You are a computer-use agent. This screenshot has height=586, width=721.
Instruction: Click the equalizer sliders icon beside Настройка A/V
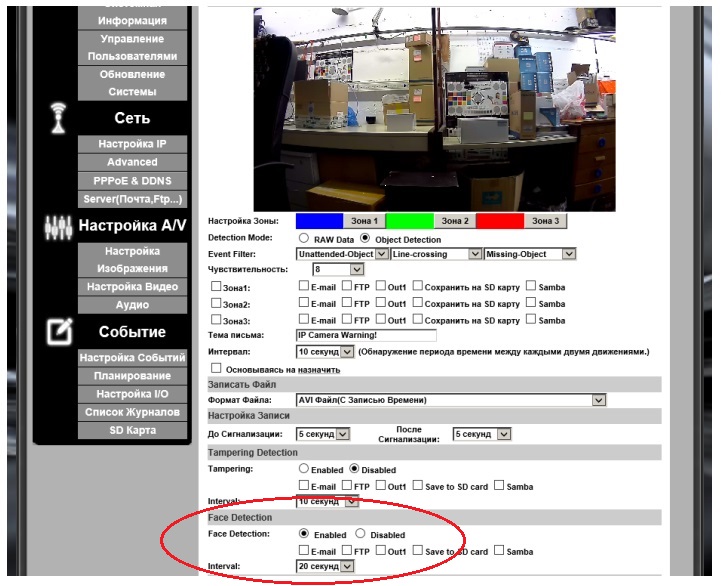coord(58,227)
